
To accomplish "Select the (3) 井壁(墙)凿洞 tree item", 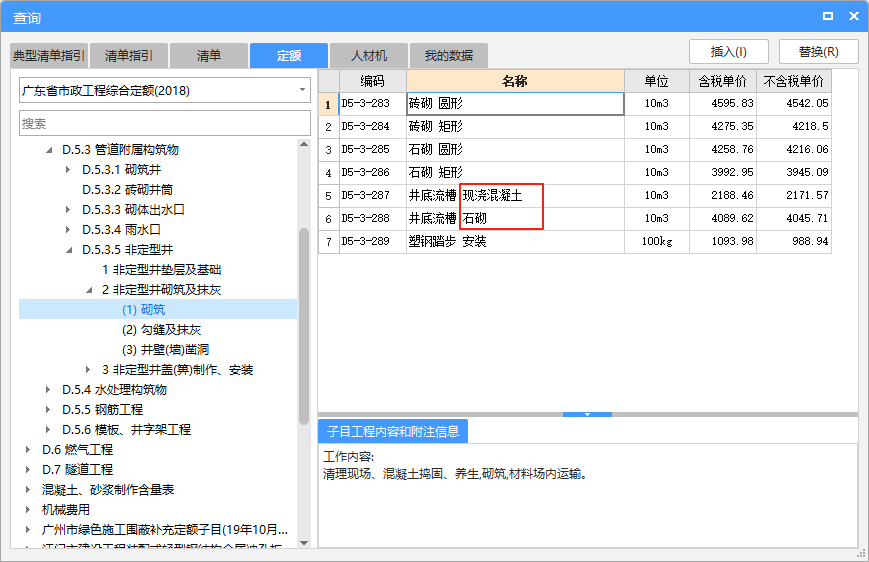I will tap(165, 350).
